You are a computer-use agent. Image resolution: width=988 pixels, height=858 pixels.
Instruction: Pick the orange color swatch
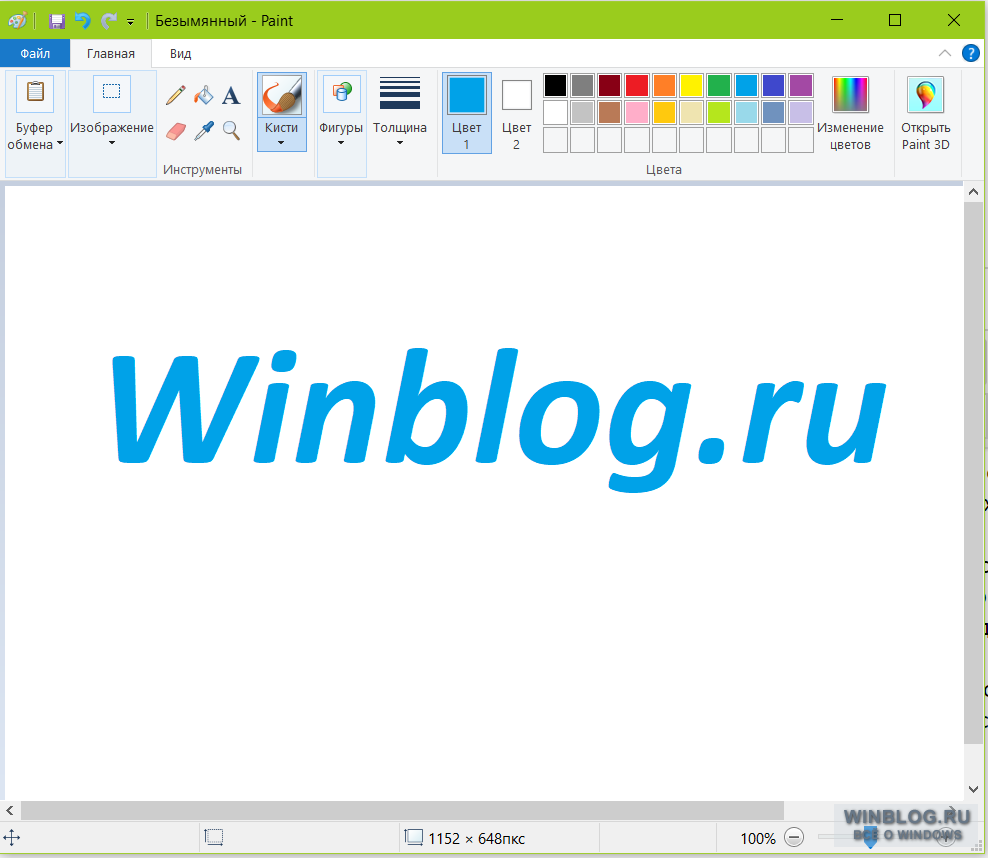click(x=664, y=86)
